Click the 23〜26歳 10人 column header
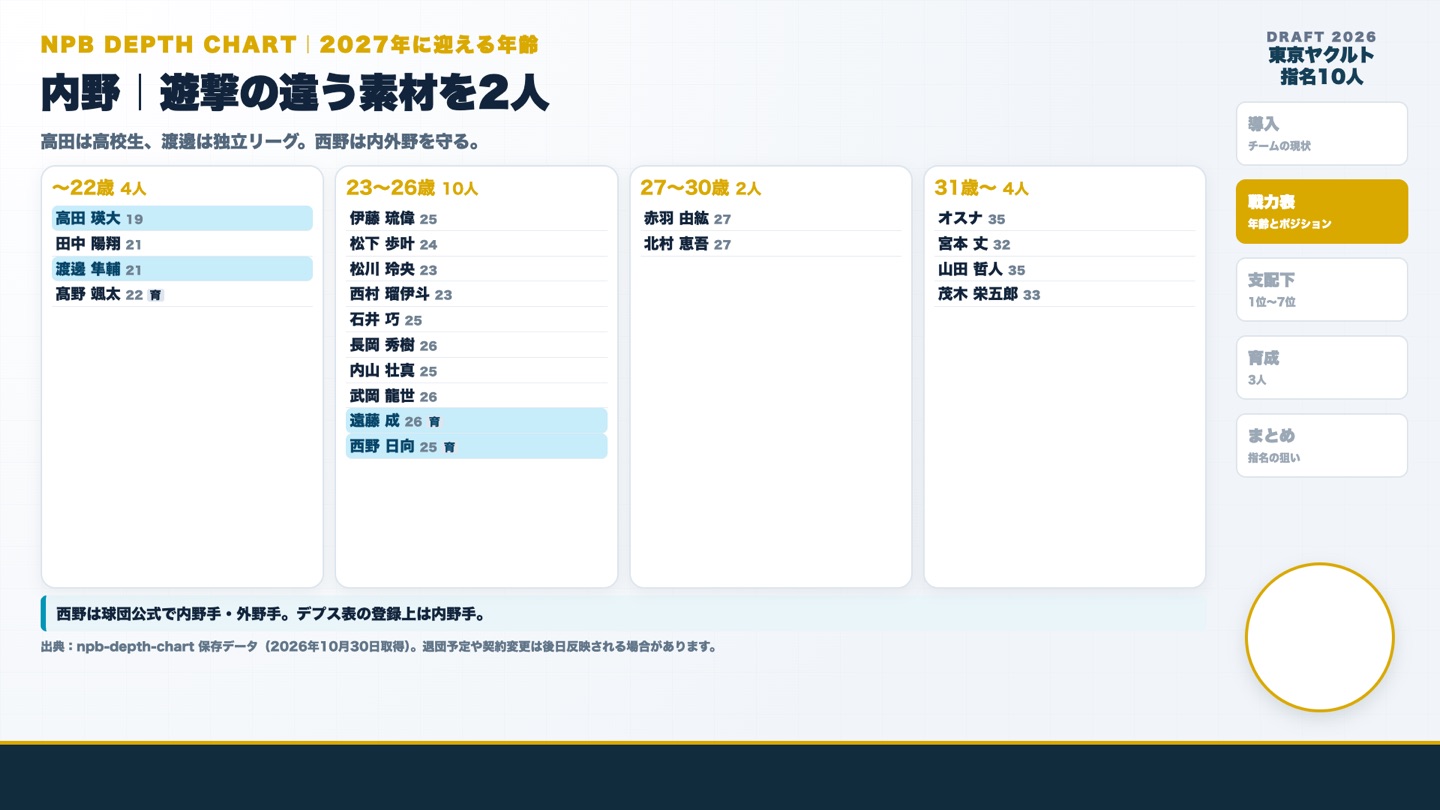Viewport: 1440px width, 810px height. coord(412,188)
